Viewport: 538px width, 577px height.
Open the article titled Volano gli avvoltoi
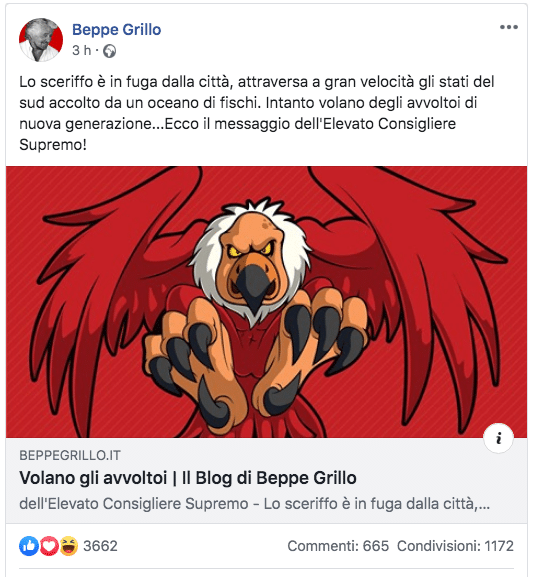tap(188, 478)
